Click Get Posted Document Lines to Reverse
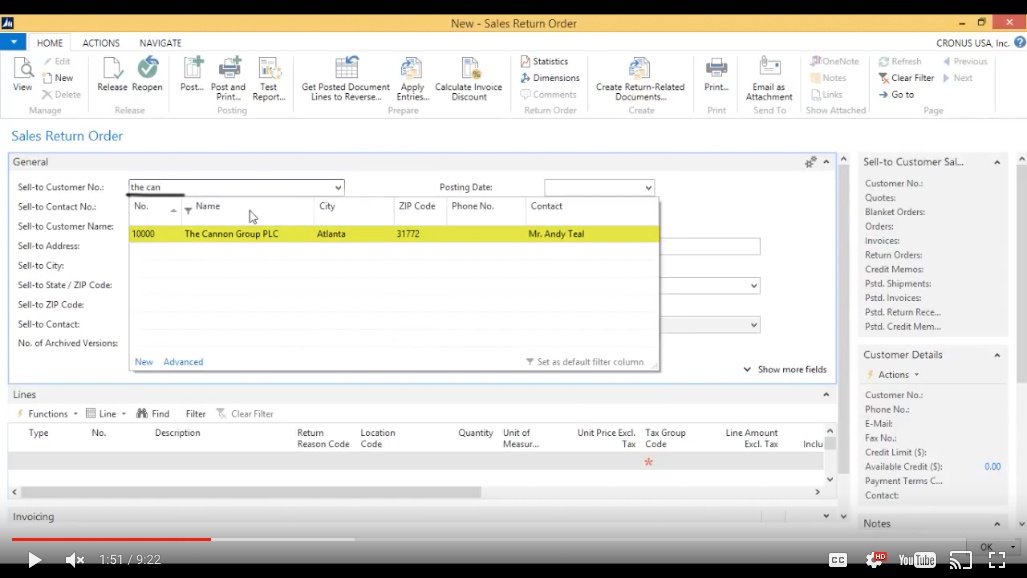This screenshot has height=578, width=1027. coord(345,79)
